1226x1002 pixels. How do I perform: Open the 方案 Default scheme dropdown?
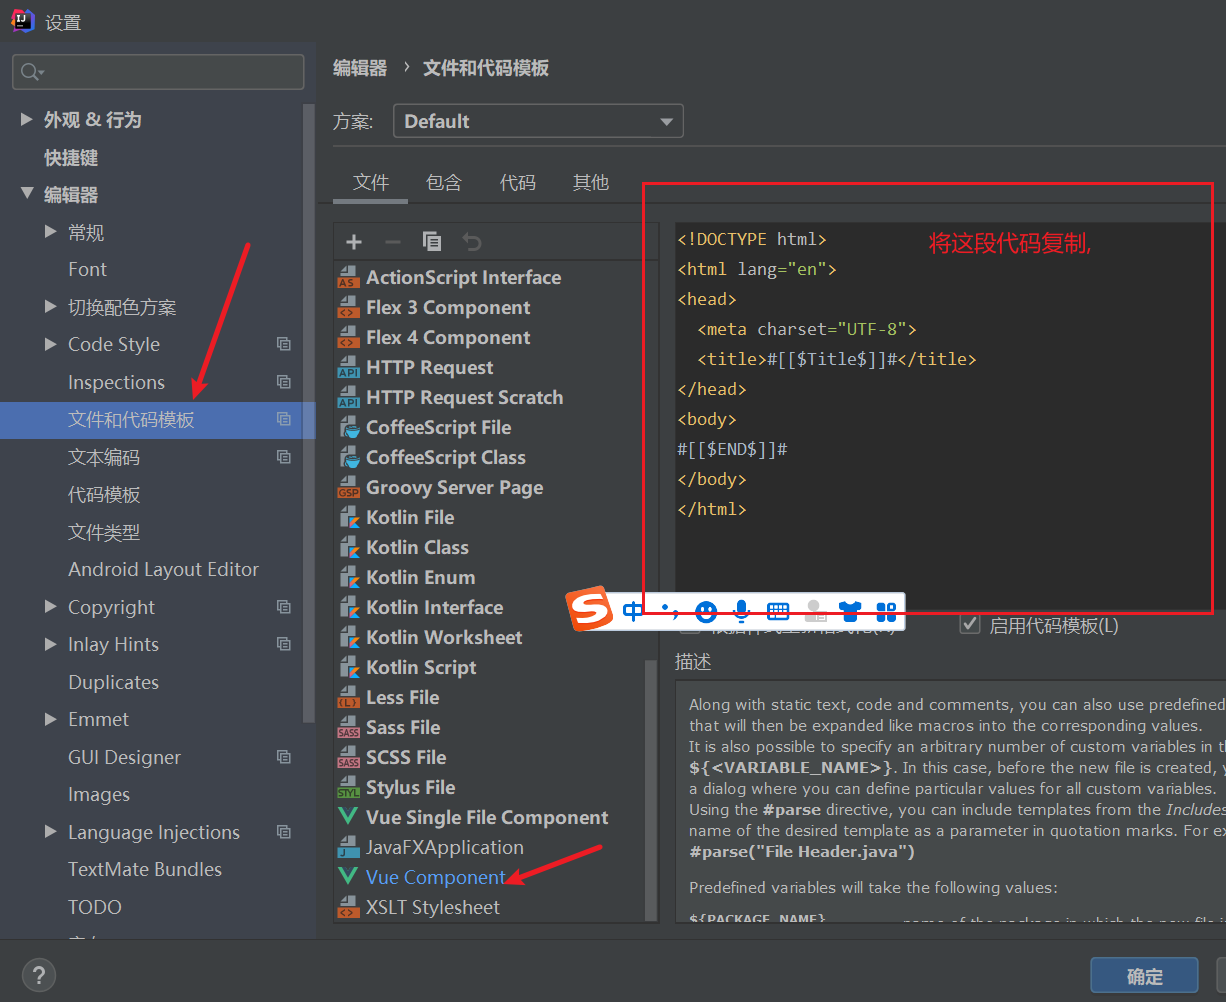coord(538,121)
